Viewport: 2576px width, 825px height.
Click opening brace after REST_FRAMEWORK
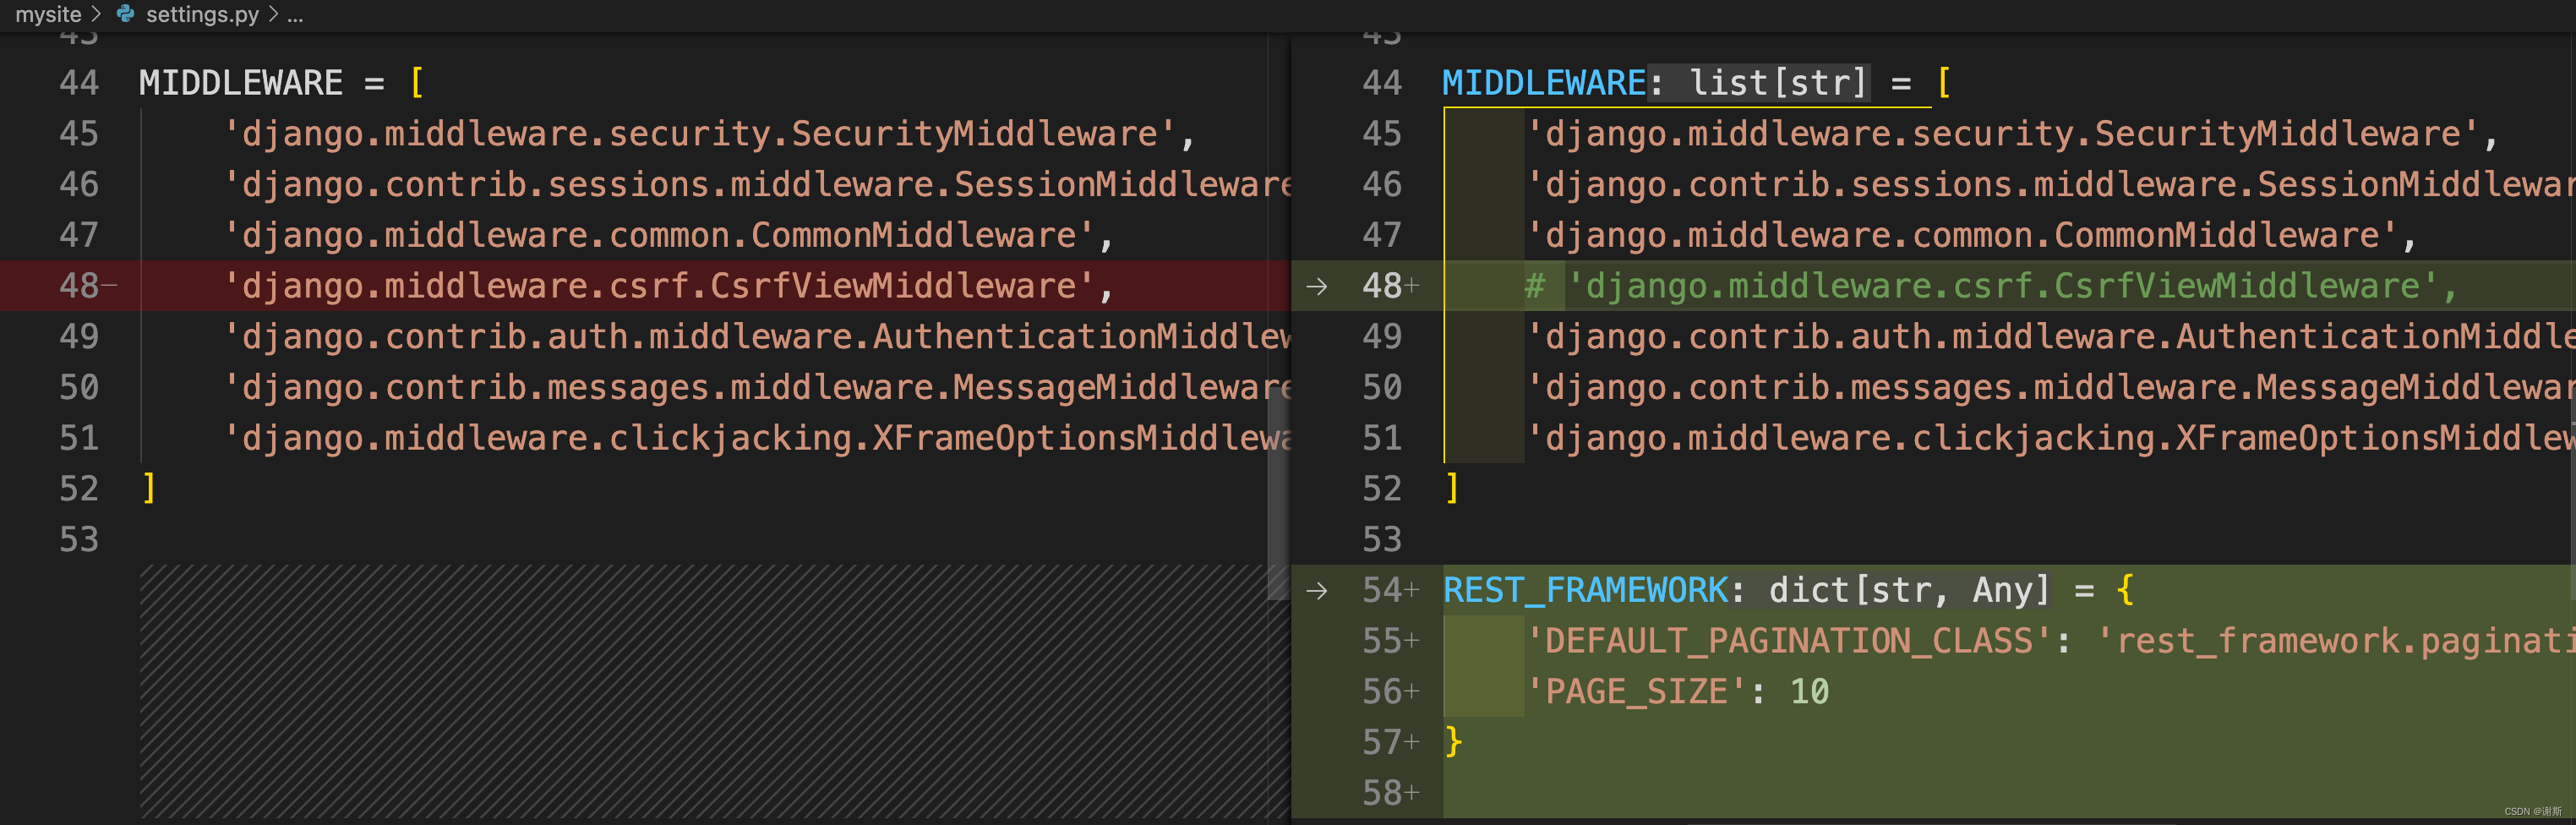point(2125,590)
